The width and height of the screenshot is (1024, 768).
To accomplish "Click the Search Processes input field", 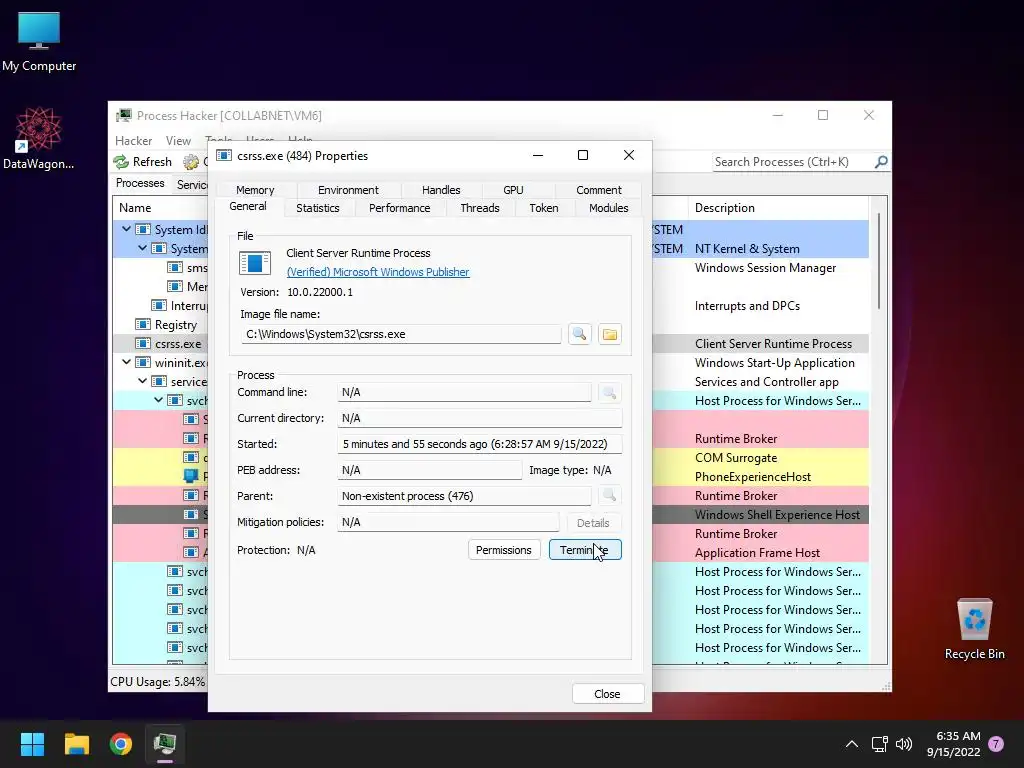I will pos(793,161).
